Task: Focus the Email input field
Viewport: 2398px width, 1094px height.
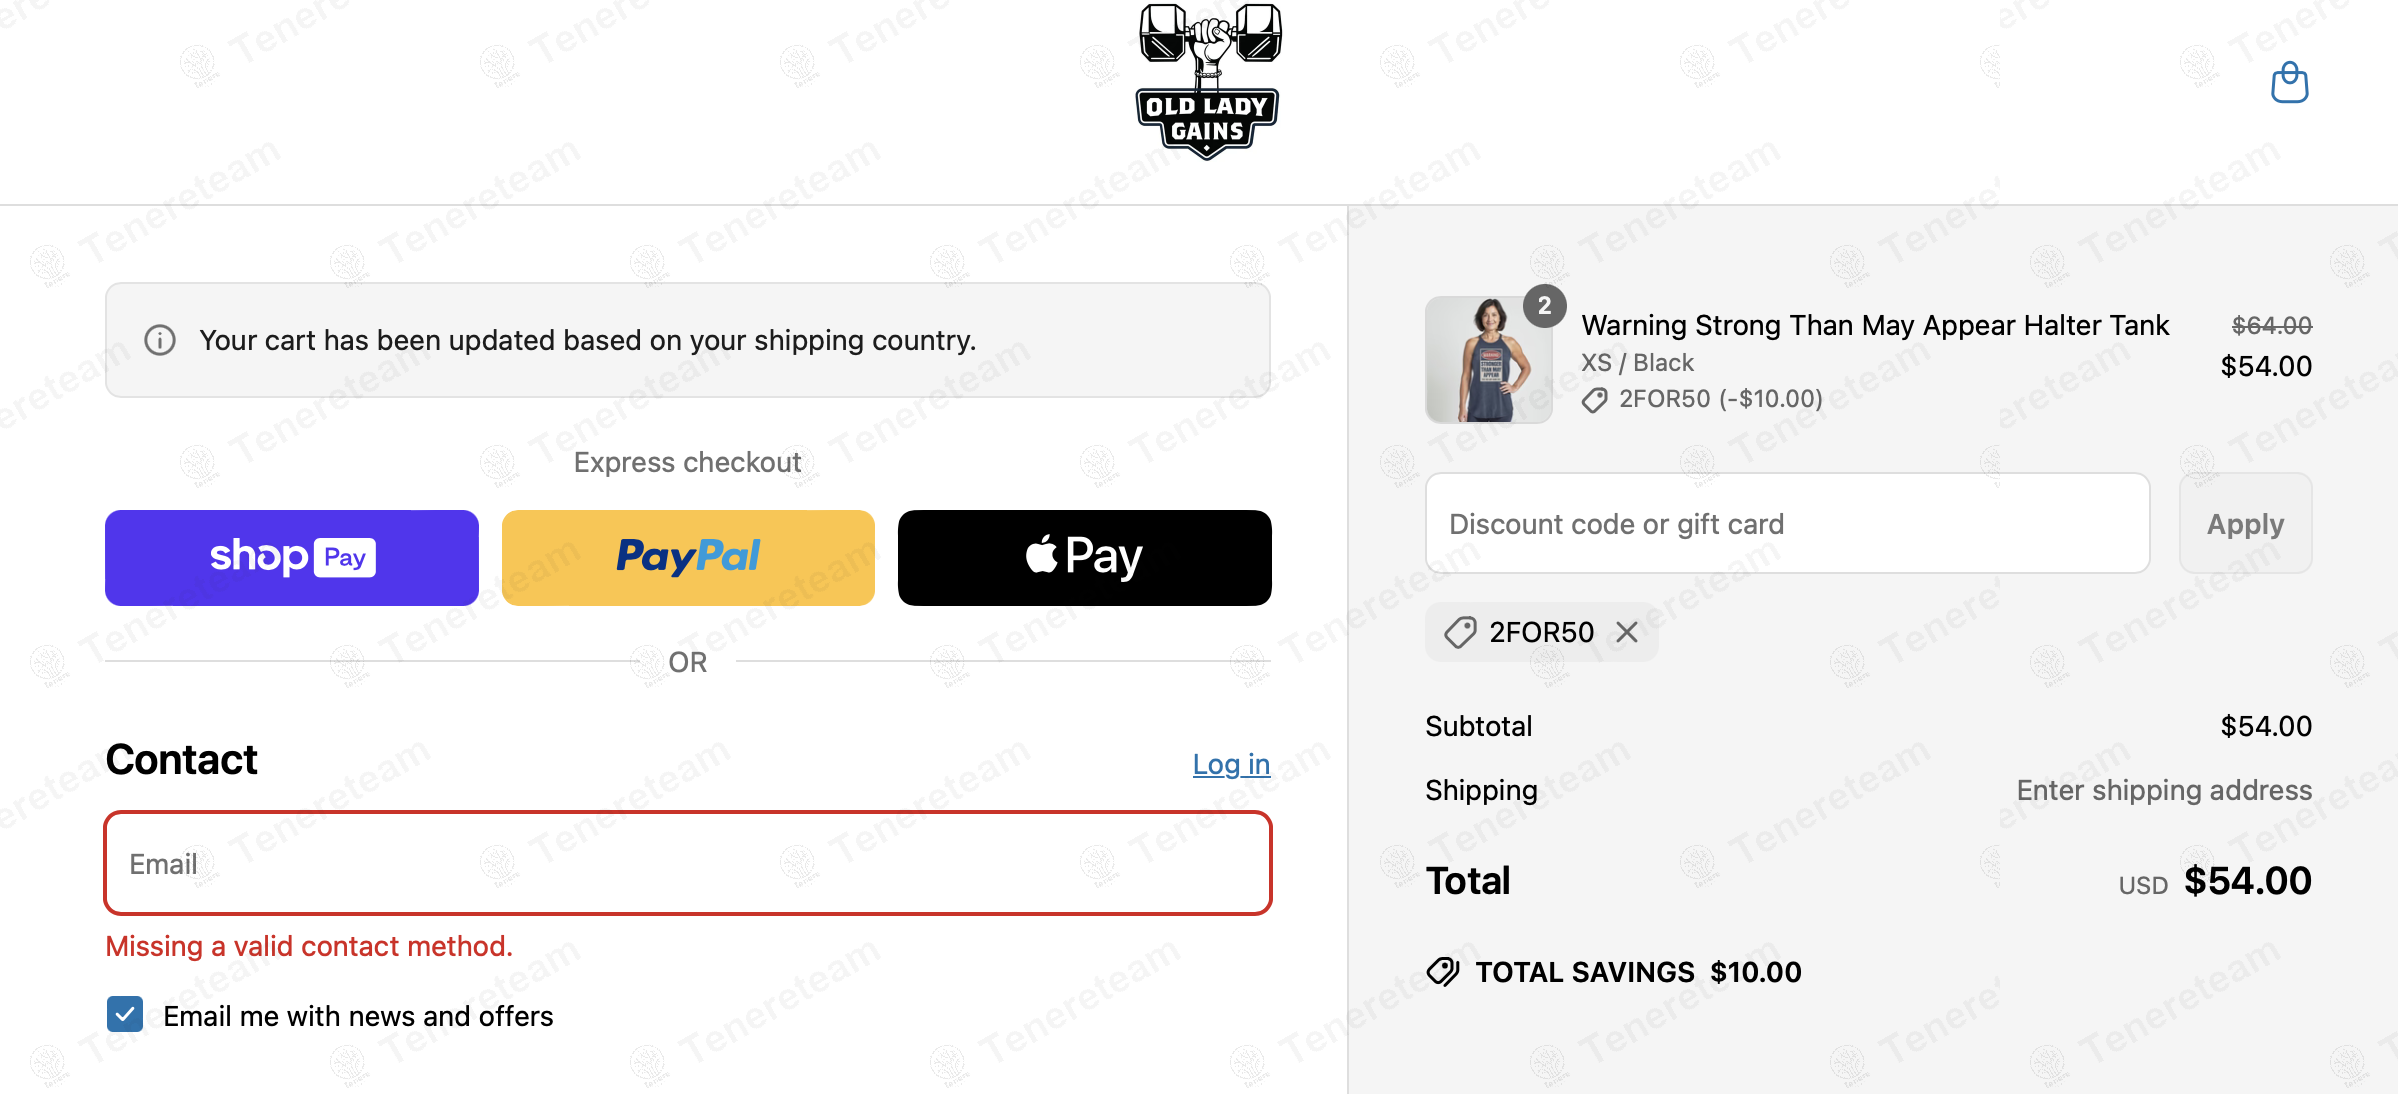Action: 687,862
